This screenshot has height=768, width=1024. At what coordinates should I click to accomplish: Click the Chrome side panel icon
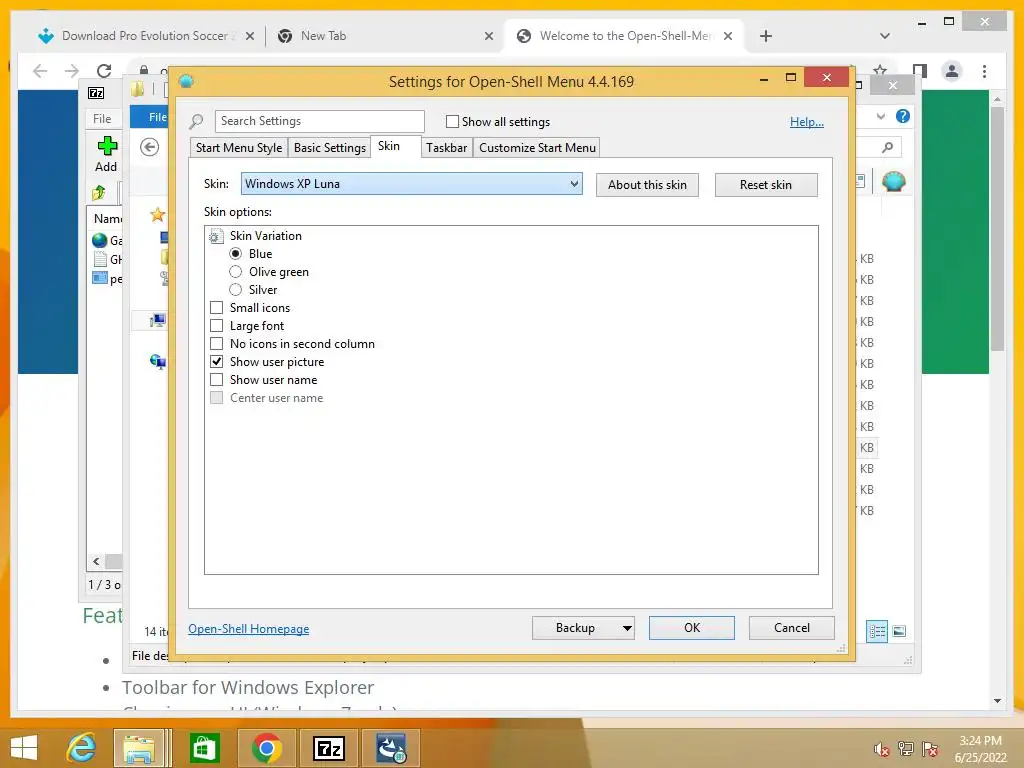[x=920, y=71]
